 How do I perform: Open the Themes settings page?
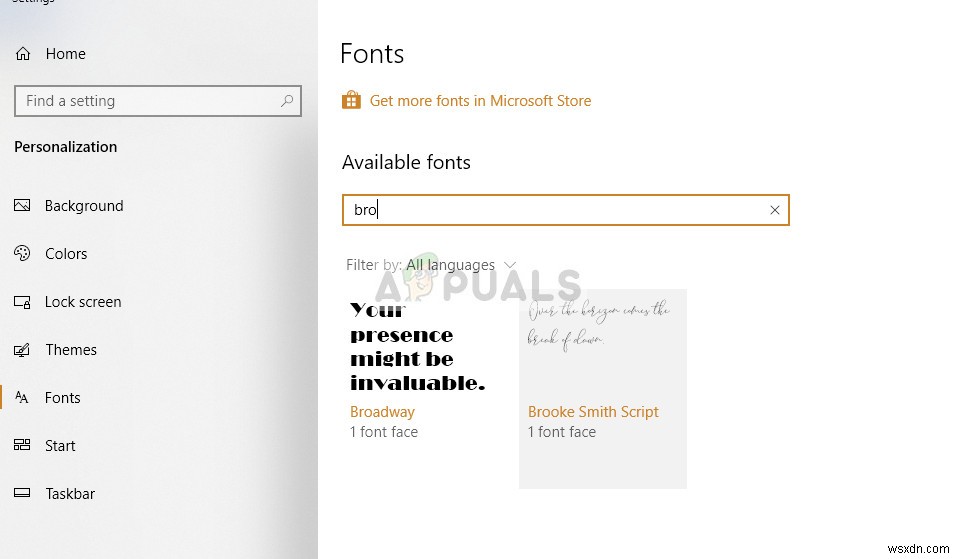pos(71,350)
